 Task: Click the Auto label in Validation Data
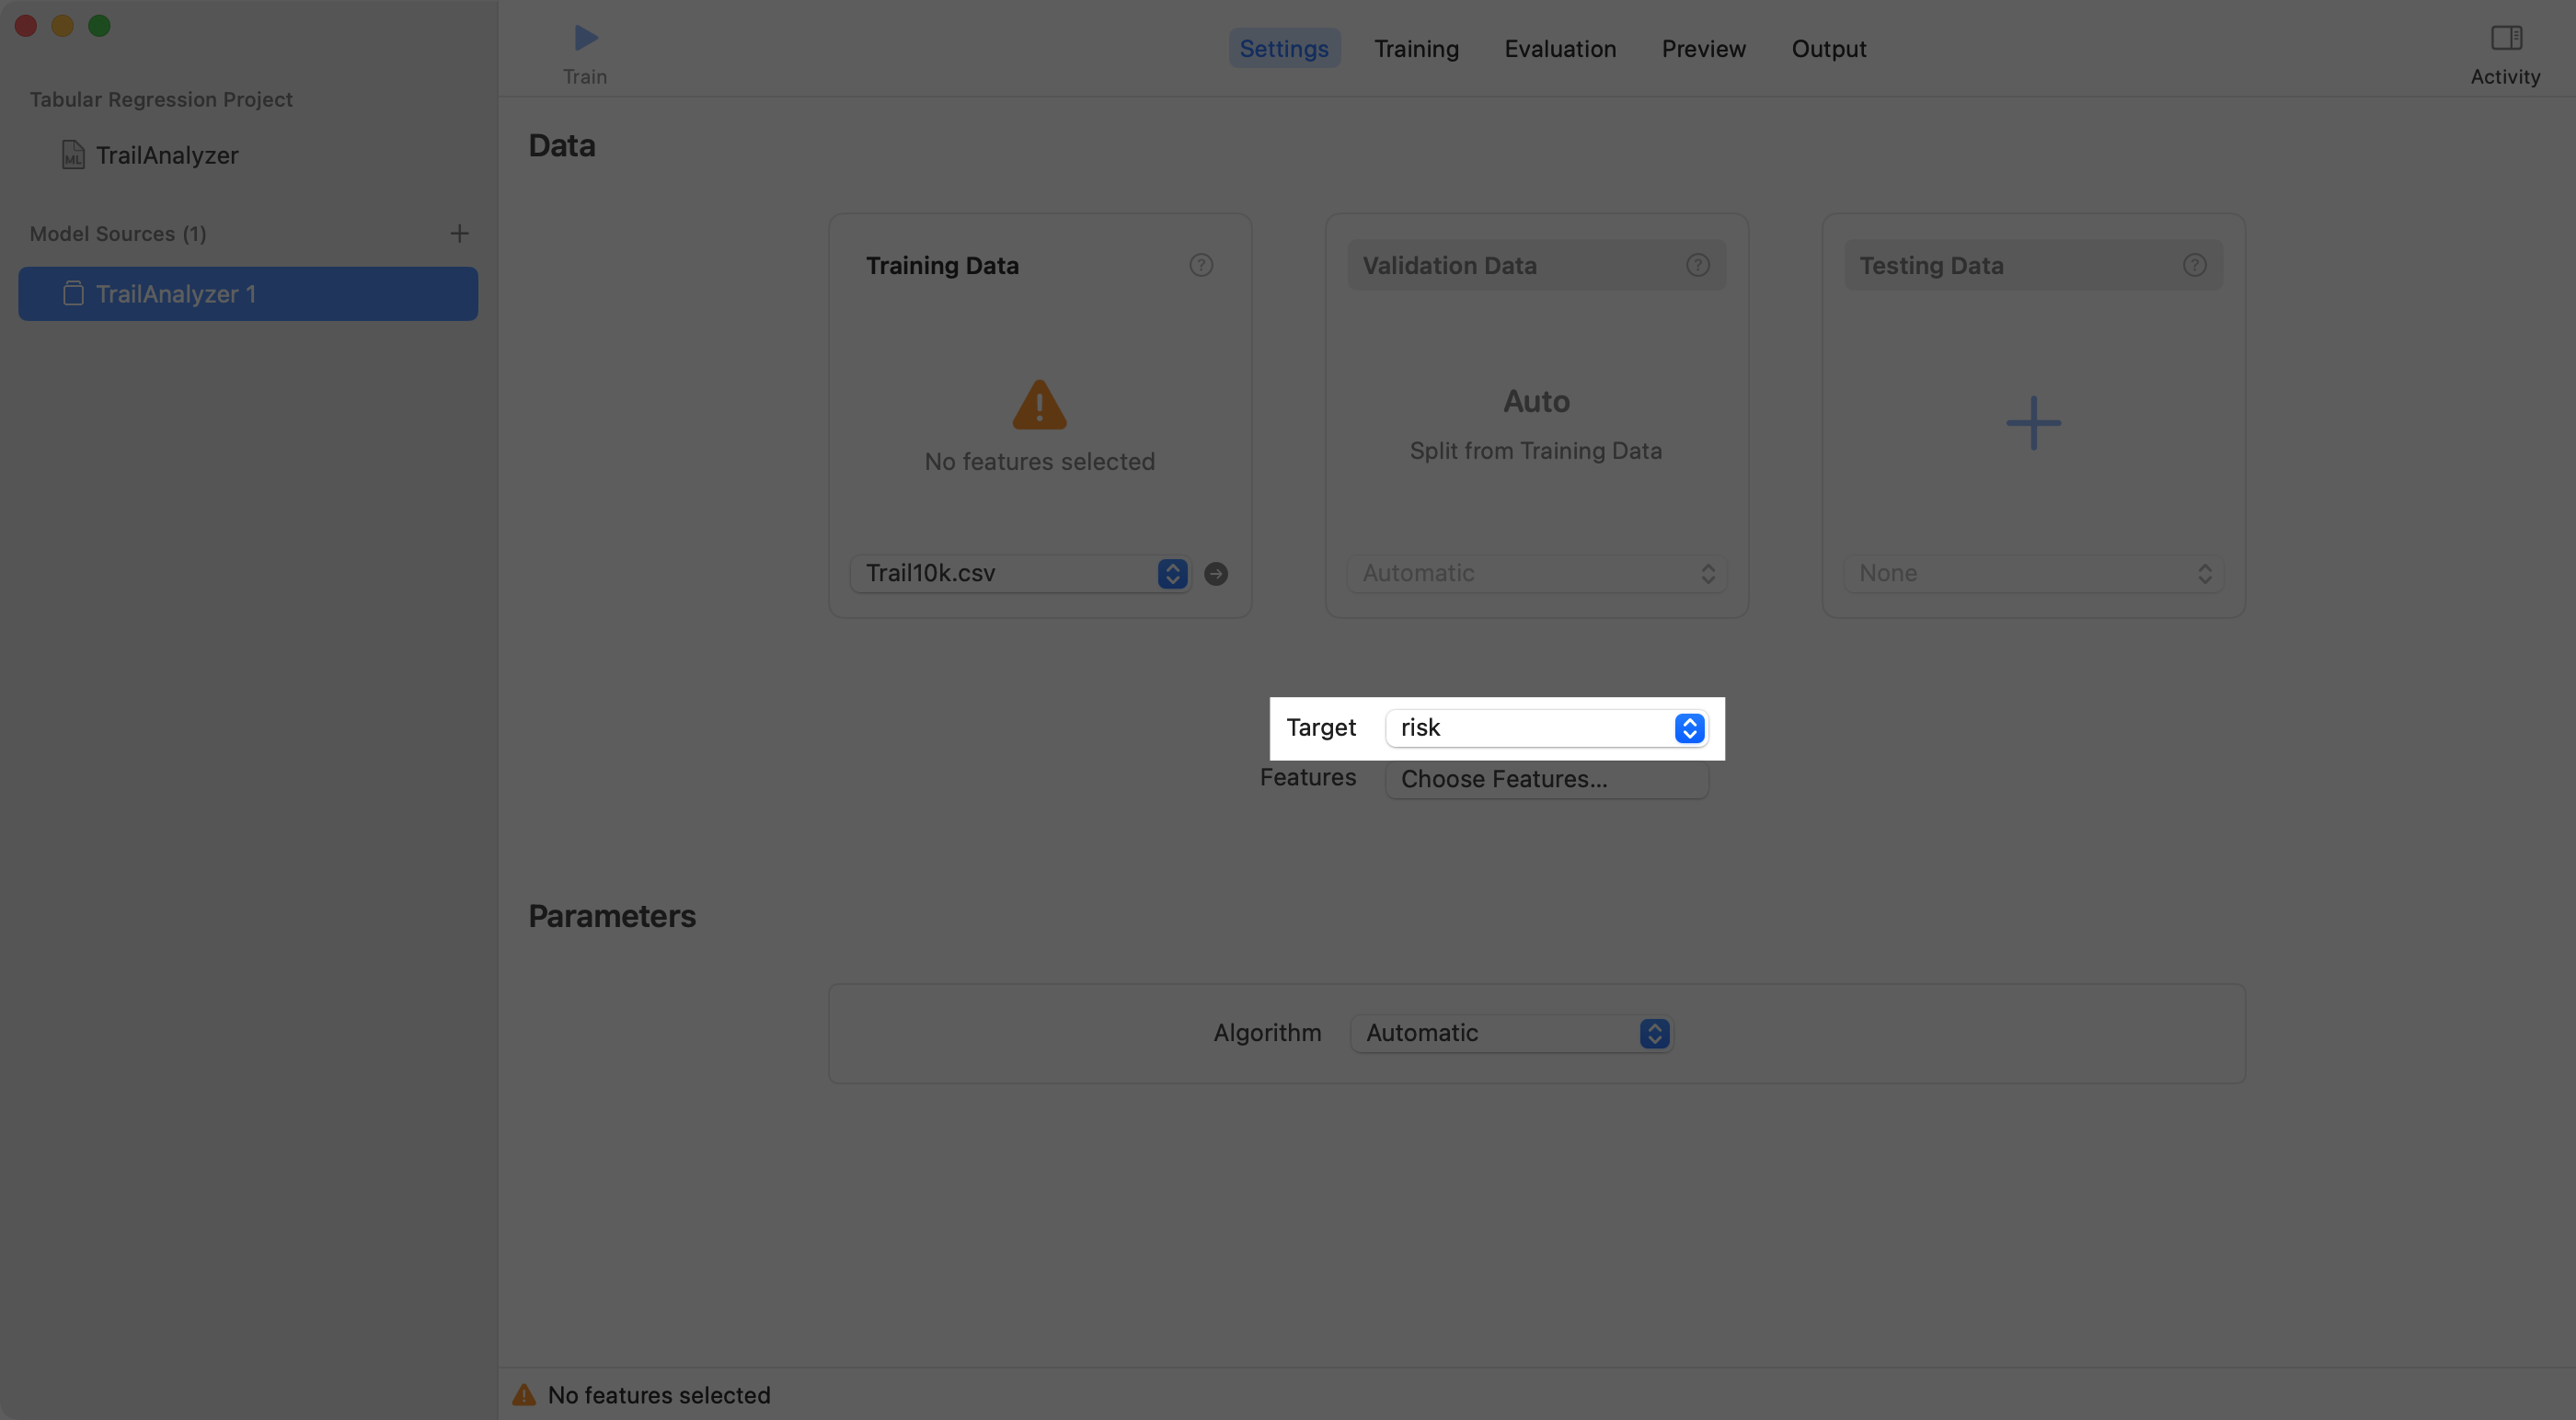click(x=1537, y=401)
